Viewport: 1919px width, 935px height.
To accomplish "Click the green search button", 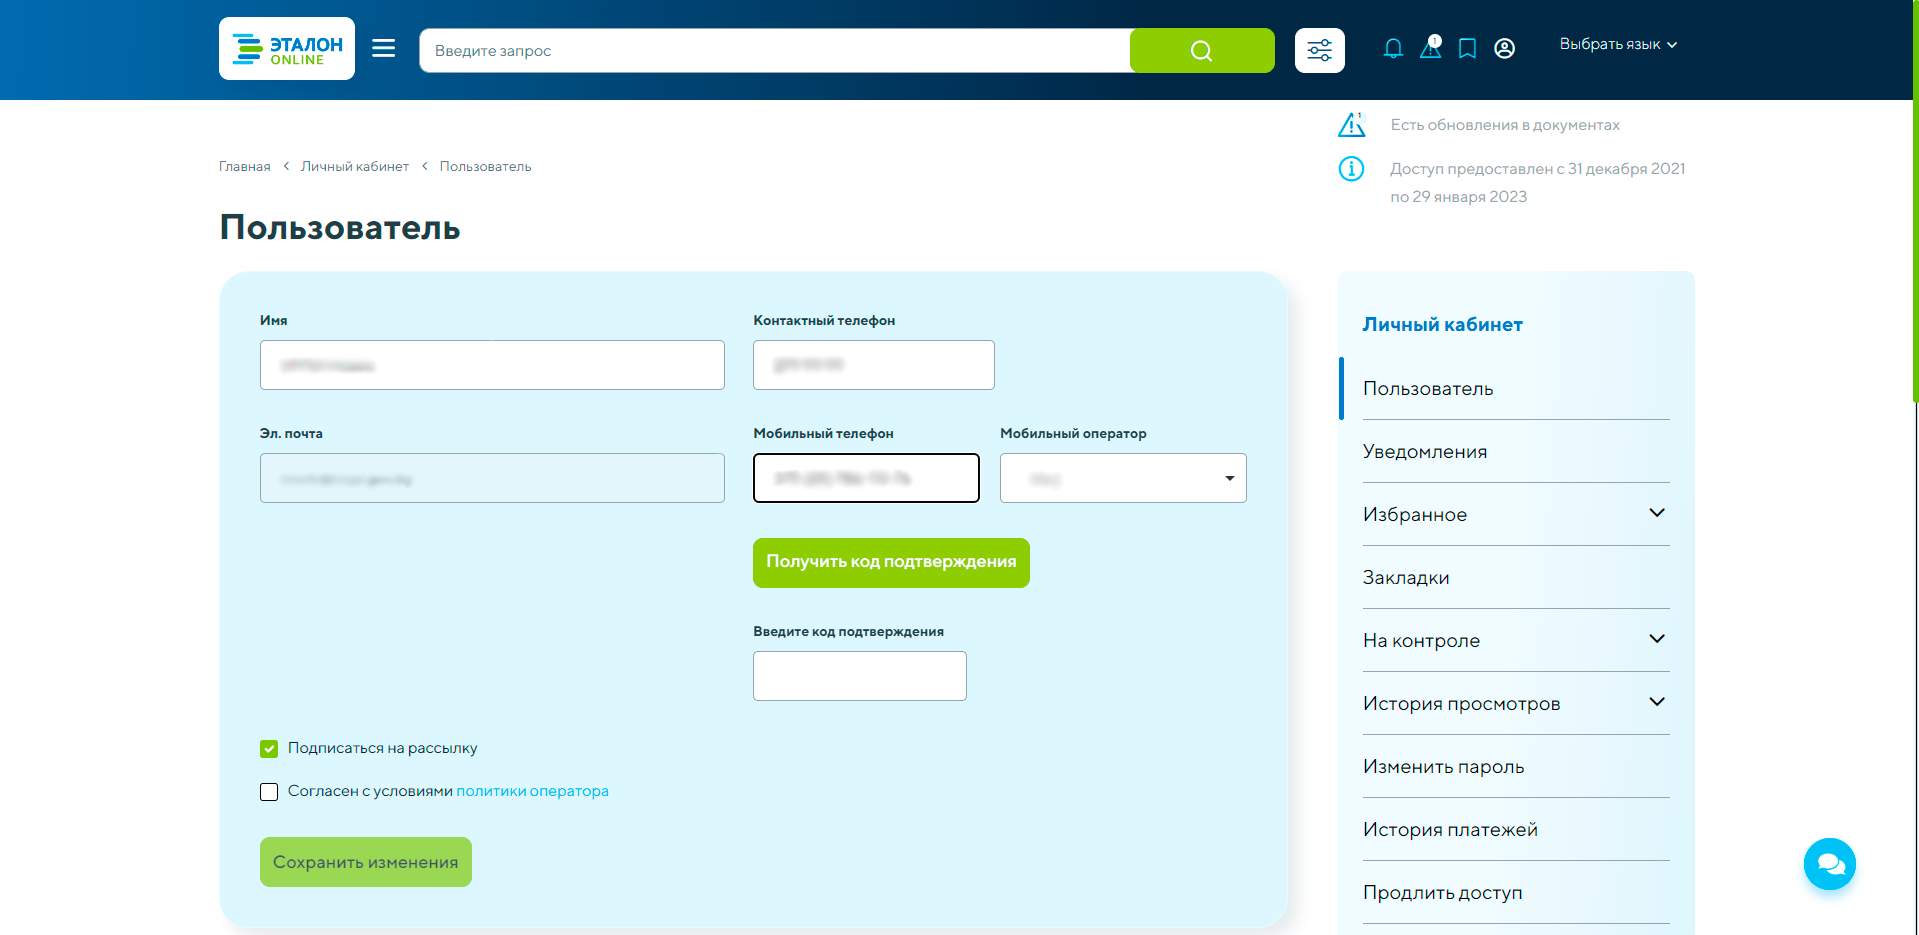I will [1202, 50].
